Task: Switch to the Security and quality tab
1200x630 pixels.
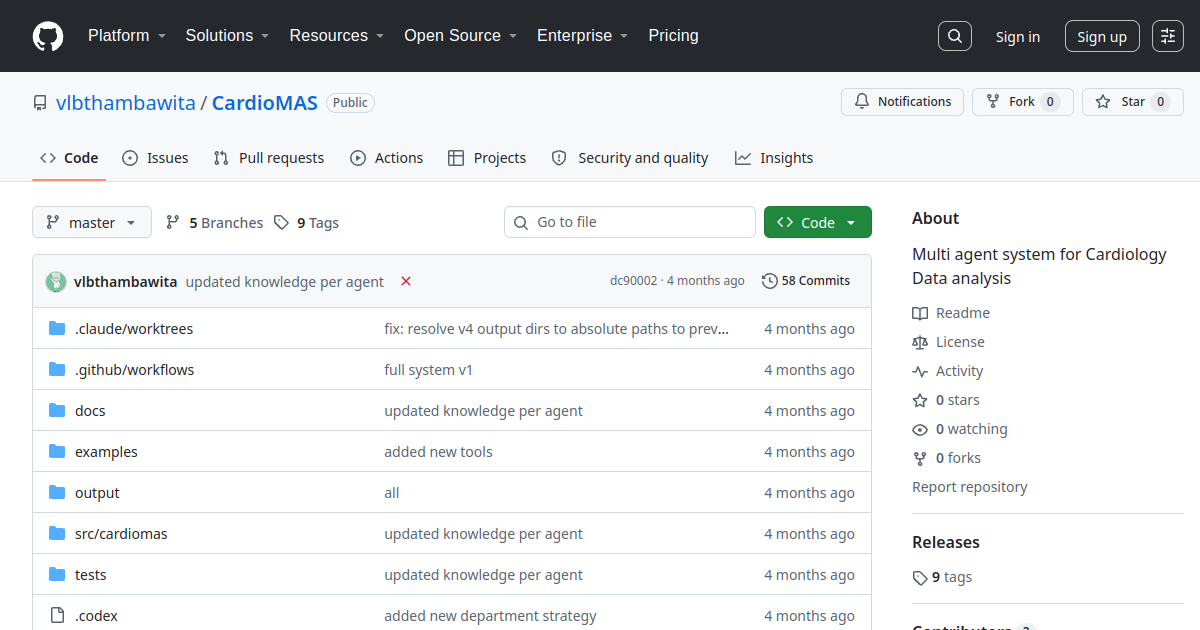Action: point(630,158)
